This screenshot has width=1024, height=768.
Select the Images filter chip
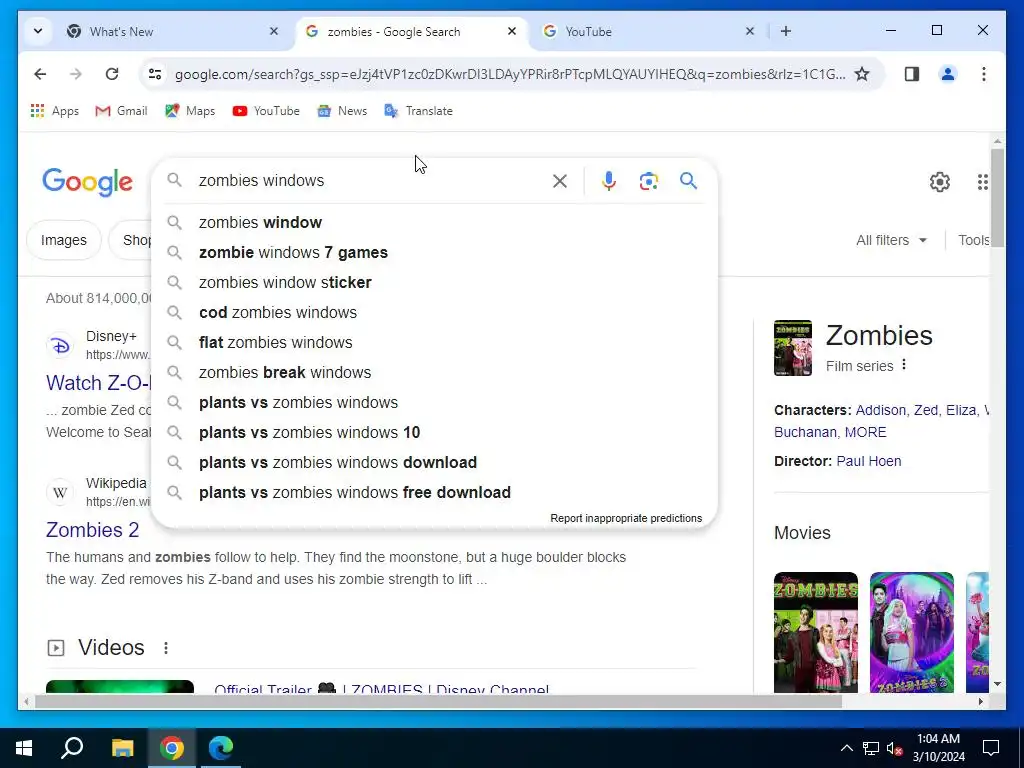64,240
